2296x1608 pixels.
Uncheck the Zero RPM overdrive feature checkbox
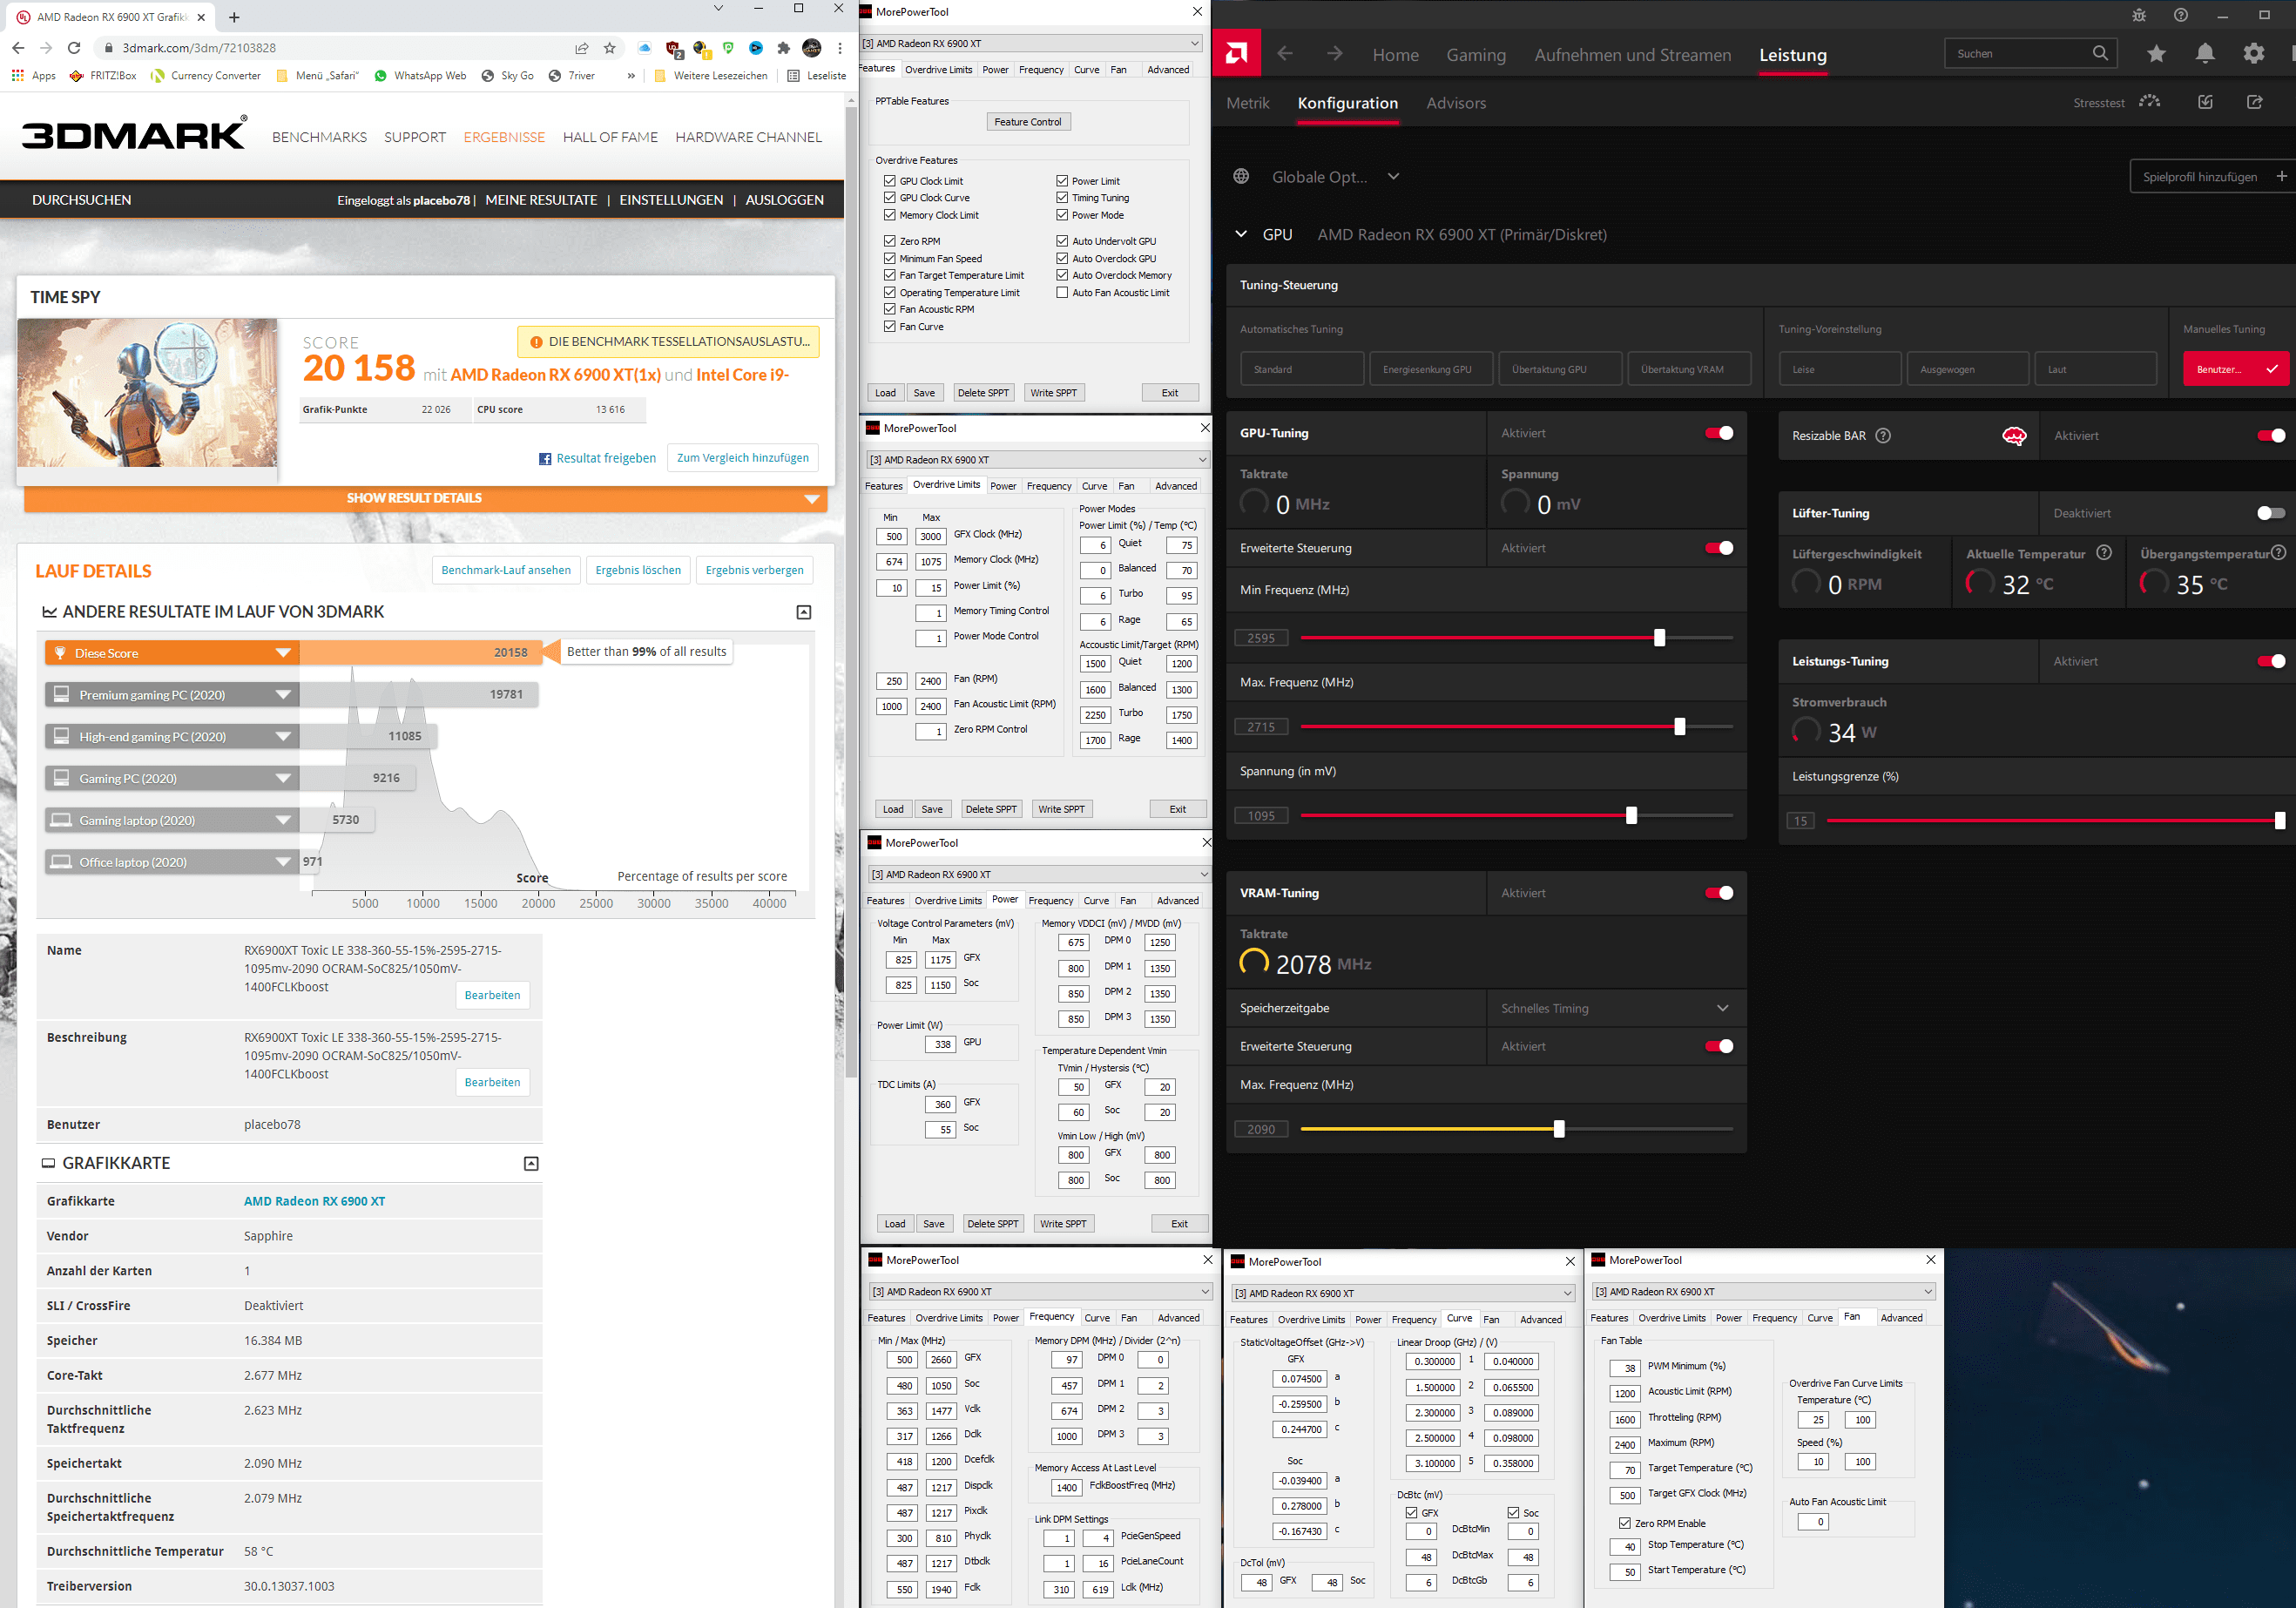point(889,241)
